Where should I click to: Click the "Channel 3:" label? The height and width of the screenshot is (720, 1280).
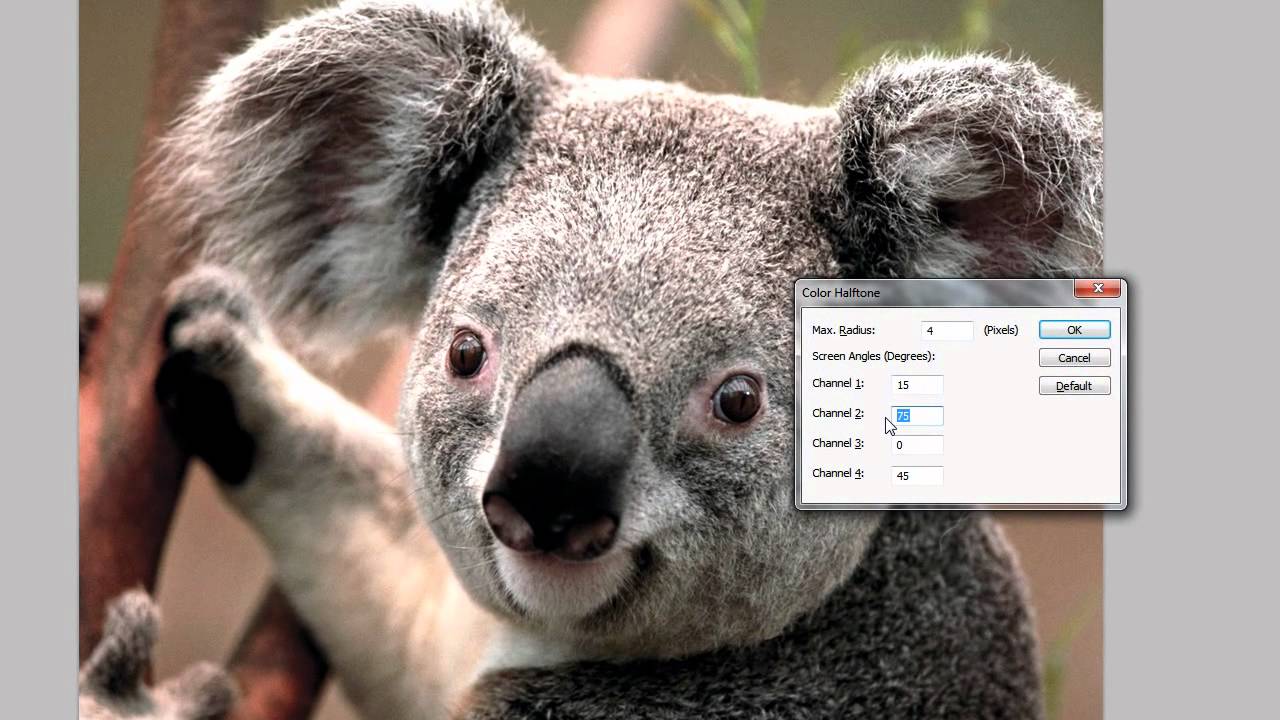837,444
